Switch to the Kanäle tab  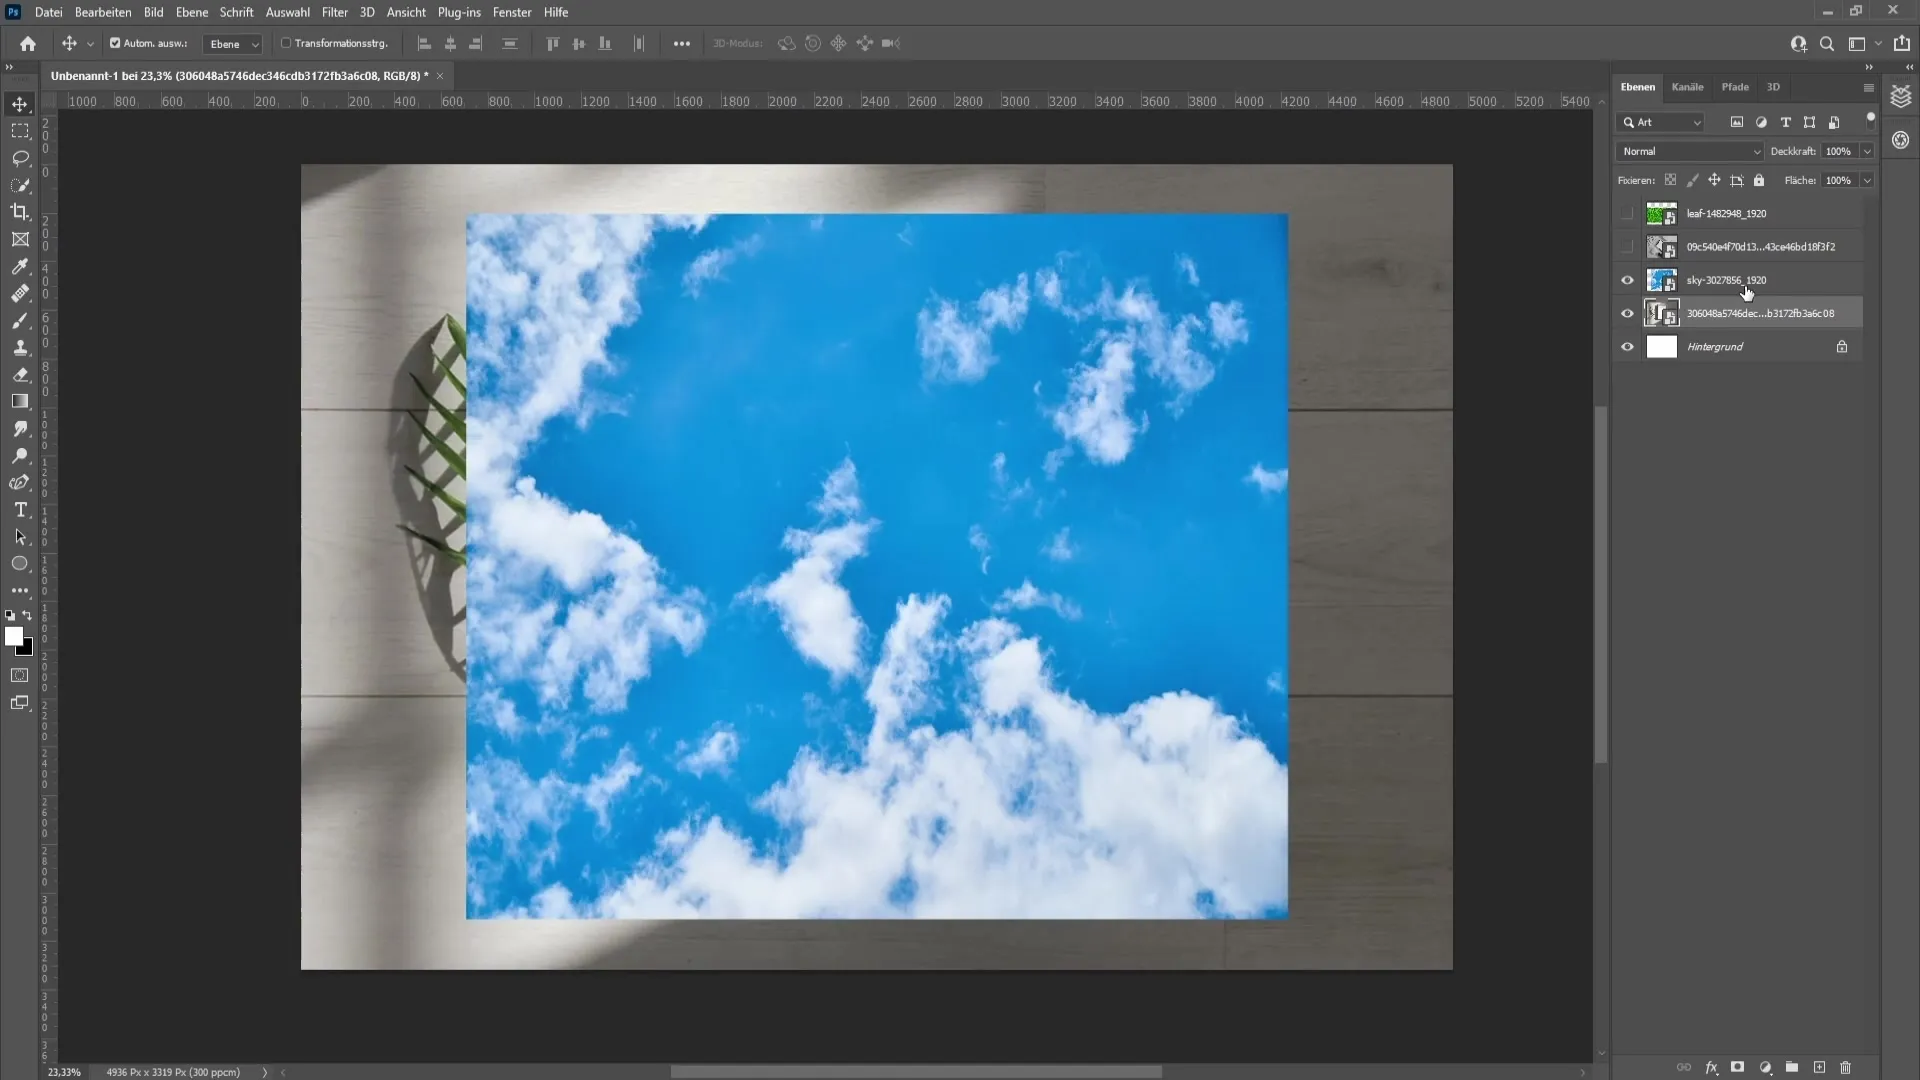point(1687,87)
